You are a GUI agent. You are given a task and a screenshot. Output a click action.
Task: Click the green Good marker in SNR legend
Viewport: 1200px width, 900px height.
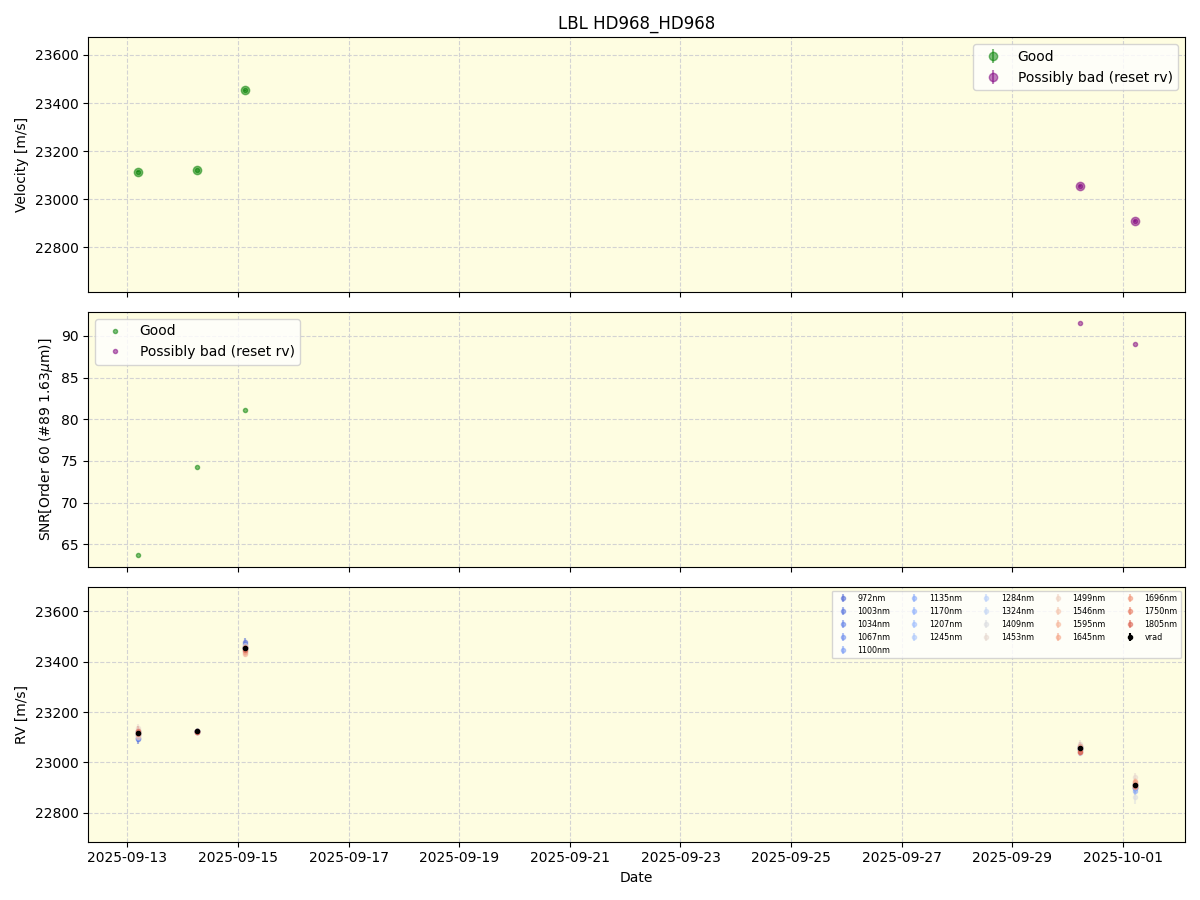pyautogui.click(x=115, y=331)
